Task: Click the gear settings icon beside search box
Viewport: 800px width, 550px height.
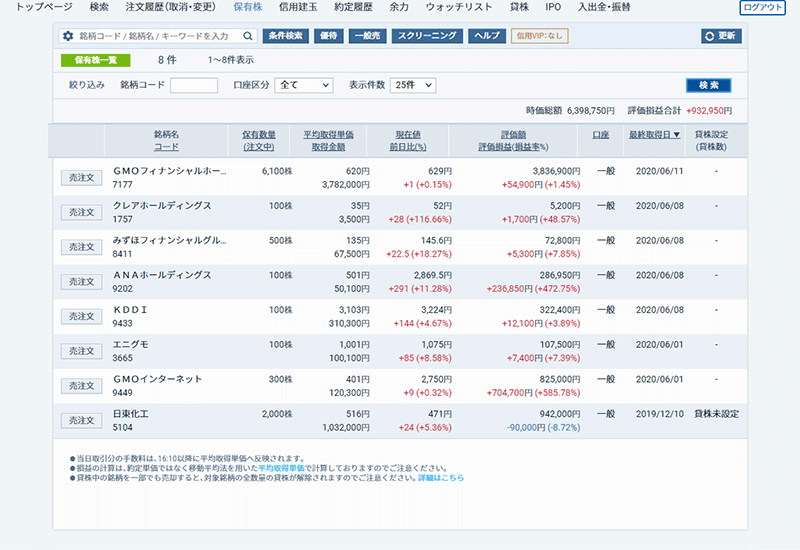Action: click(68, 36)
